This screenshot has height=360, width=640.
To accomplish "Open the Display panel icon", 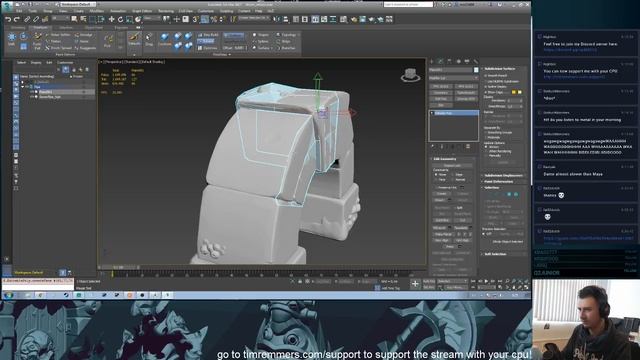I will pos(467,61).
